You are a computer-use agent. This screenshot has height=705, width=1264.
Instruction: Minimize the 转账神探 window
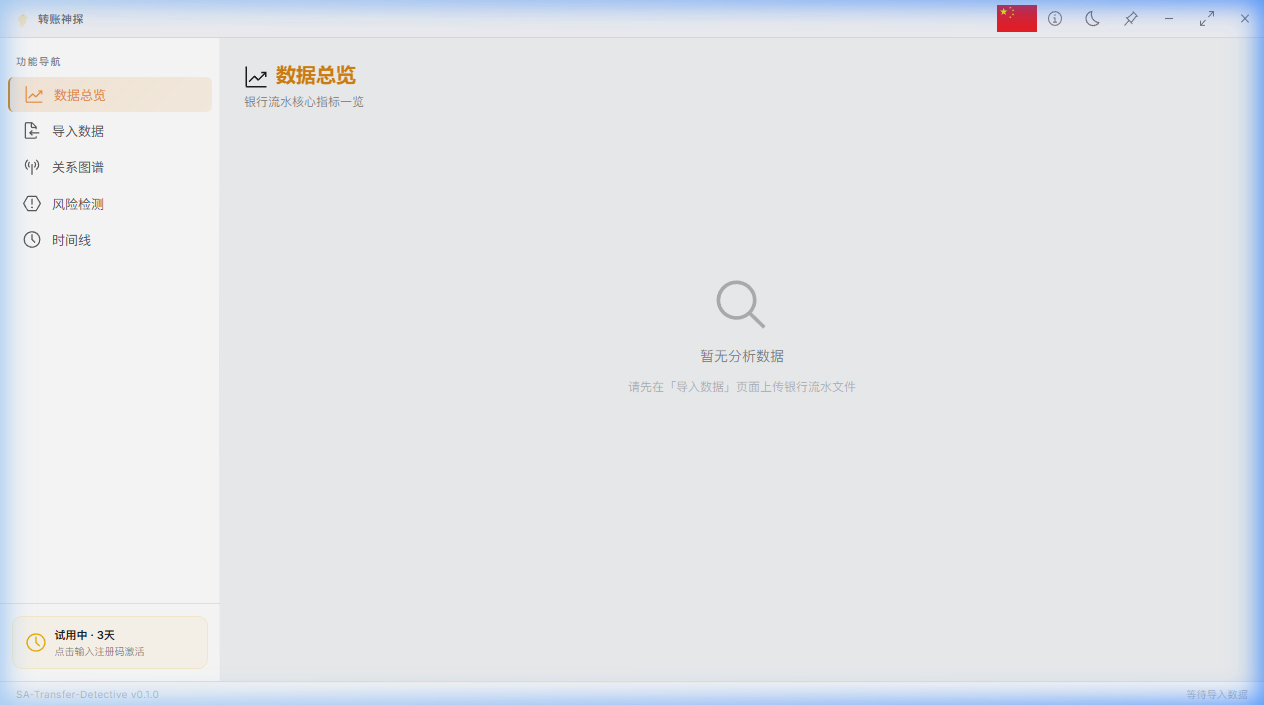click(x=1169, y=19)
